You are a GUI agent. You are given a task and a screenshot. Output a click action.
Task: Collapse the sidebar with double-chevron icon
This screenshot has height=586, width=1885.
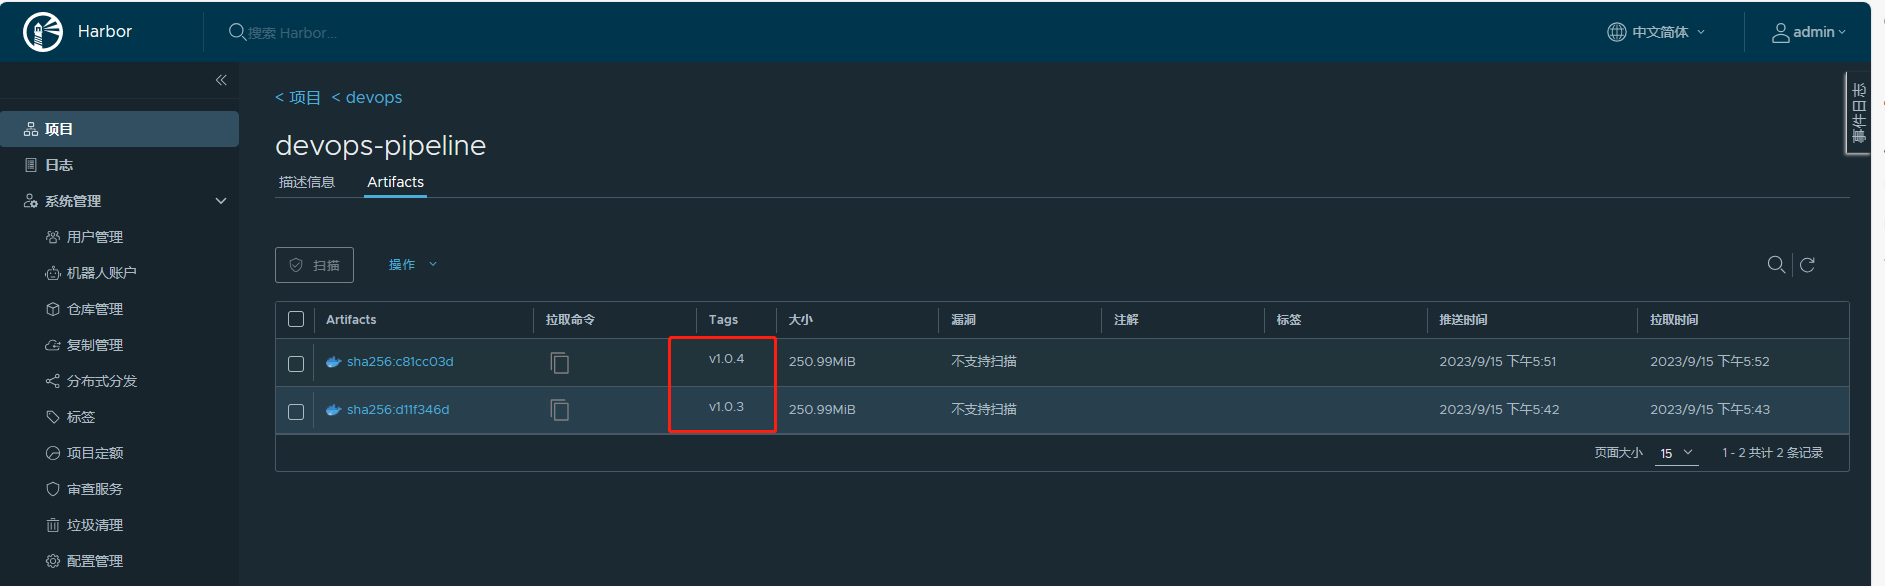click(221, 80)
